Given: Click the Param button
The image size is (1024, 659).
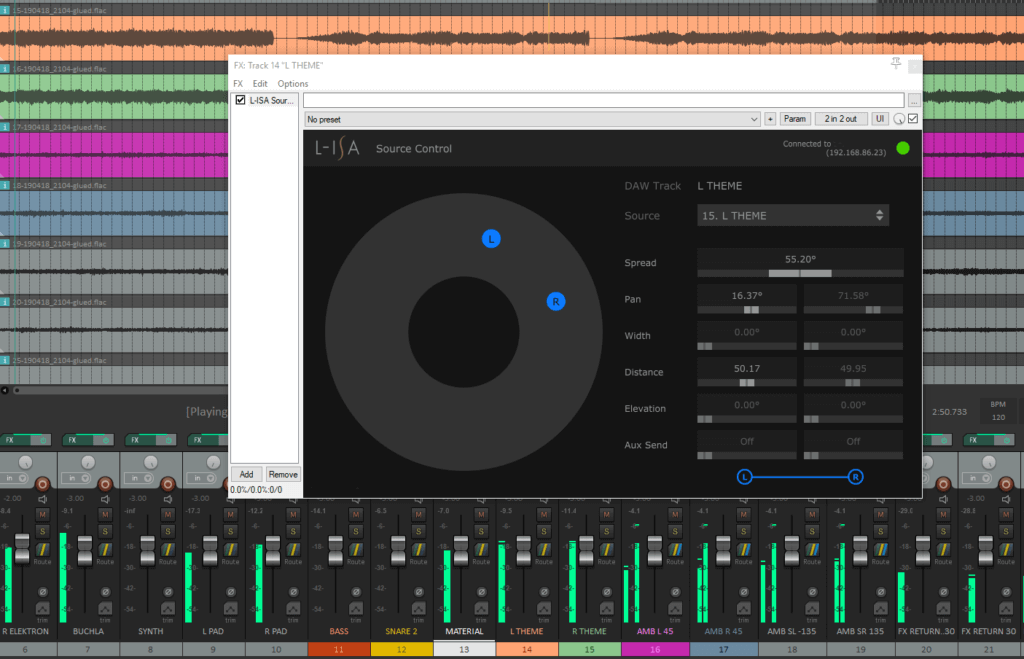Looking at the screenshot, I should coord(794,119).
